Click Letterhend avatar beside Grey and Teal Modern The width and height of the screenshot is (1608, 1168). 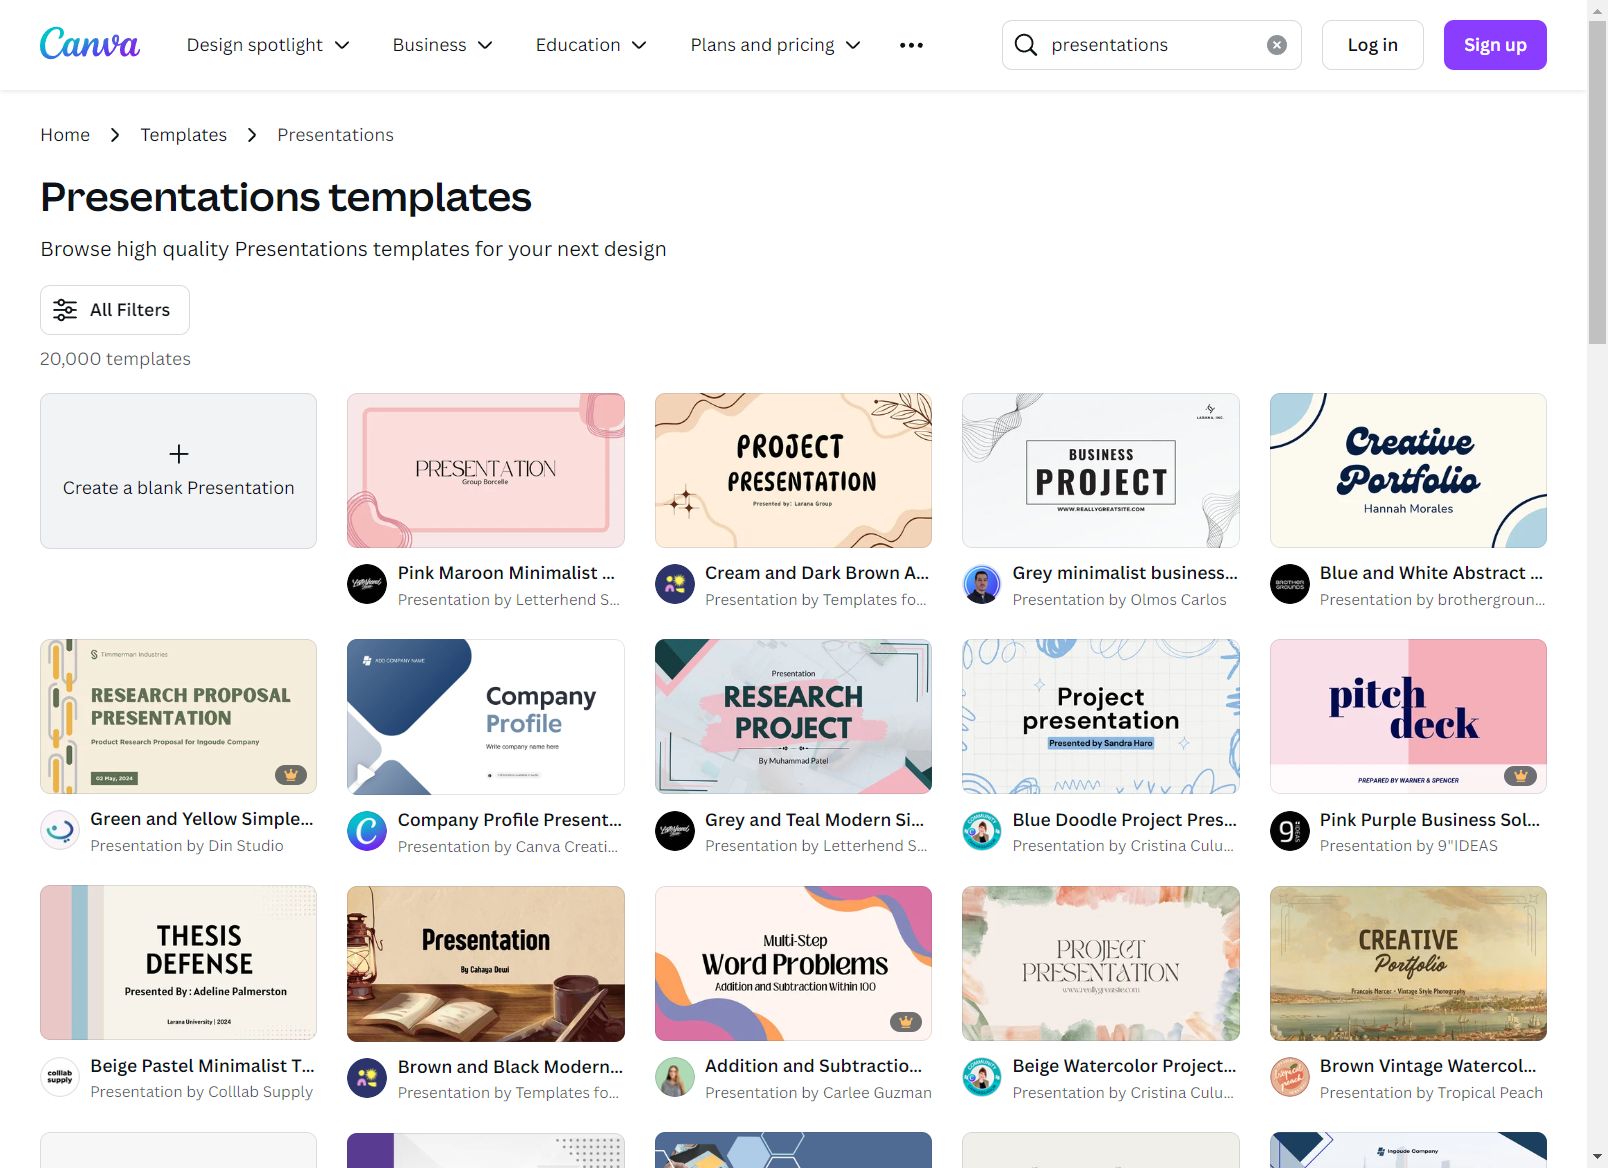(x=675, y=831)
